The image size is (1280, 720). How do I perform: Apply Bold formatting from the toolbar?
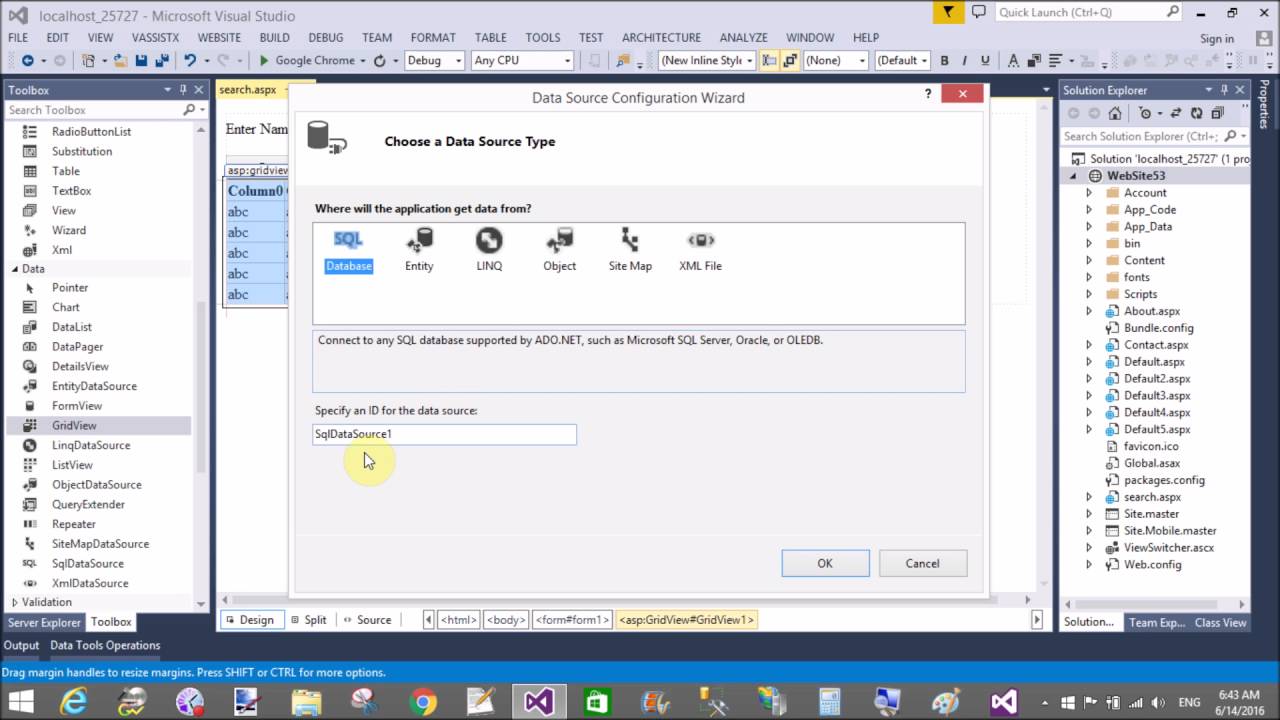pos(945,60)
